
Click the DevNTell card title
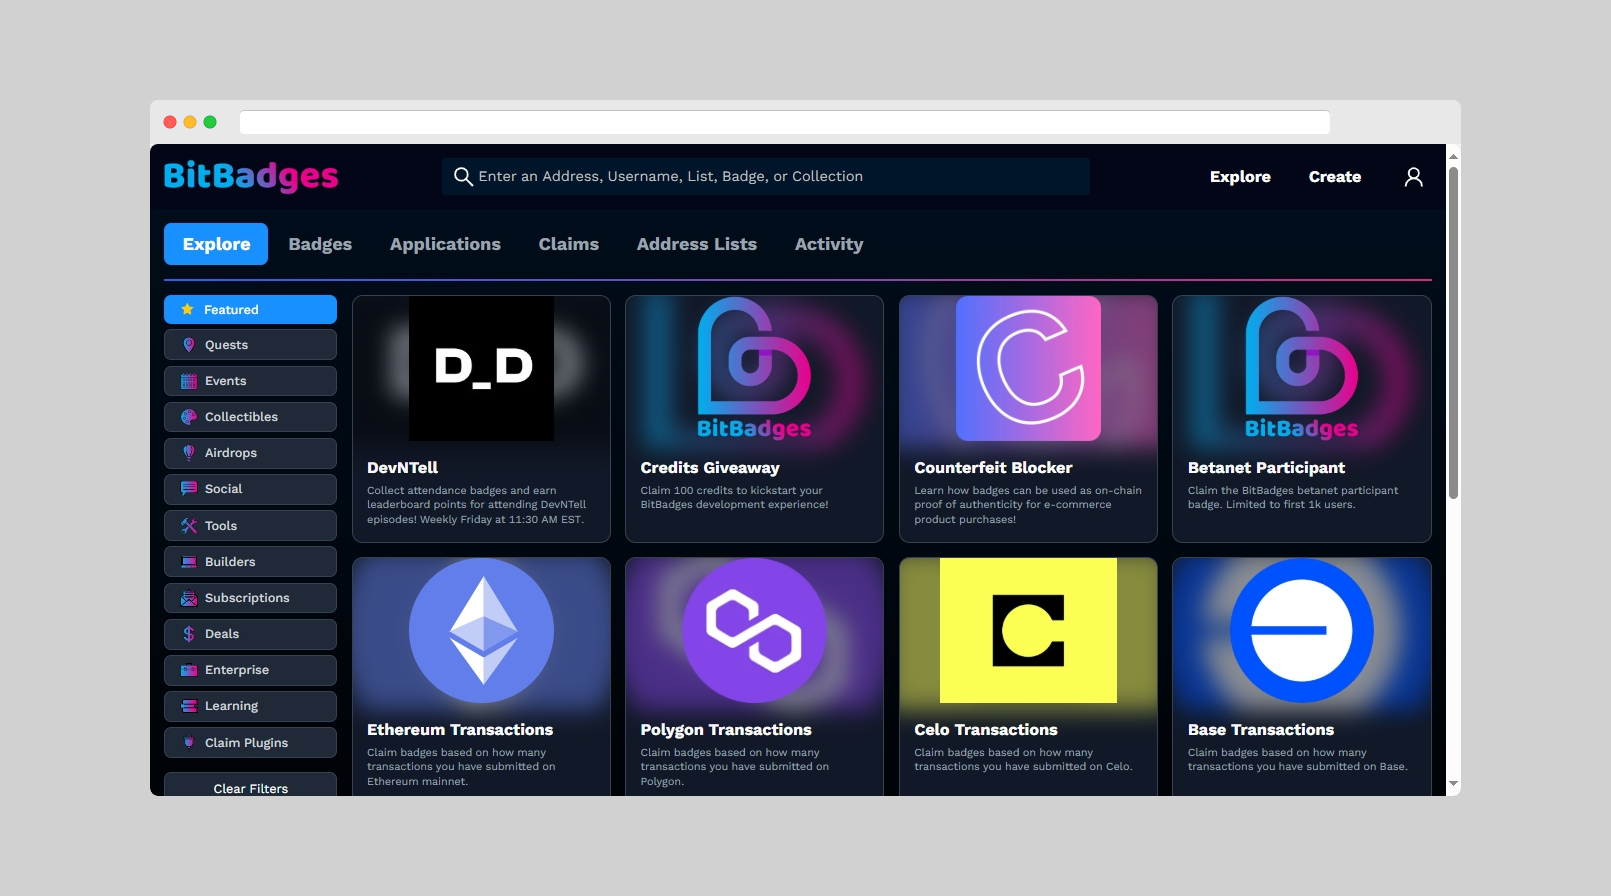coord(402,468)
